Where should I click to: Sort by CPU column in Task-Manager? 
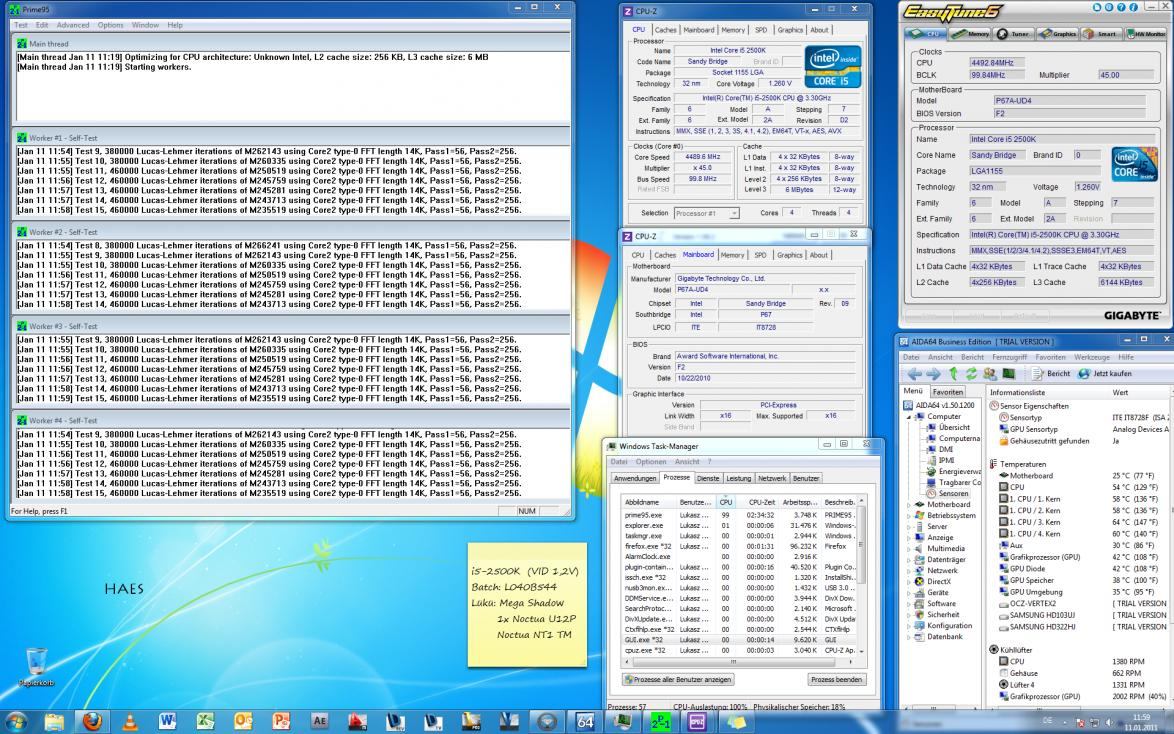[726, 502]
